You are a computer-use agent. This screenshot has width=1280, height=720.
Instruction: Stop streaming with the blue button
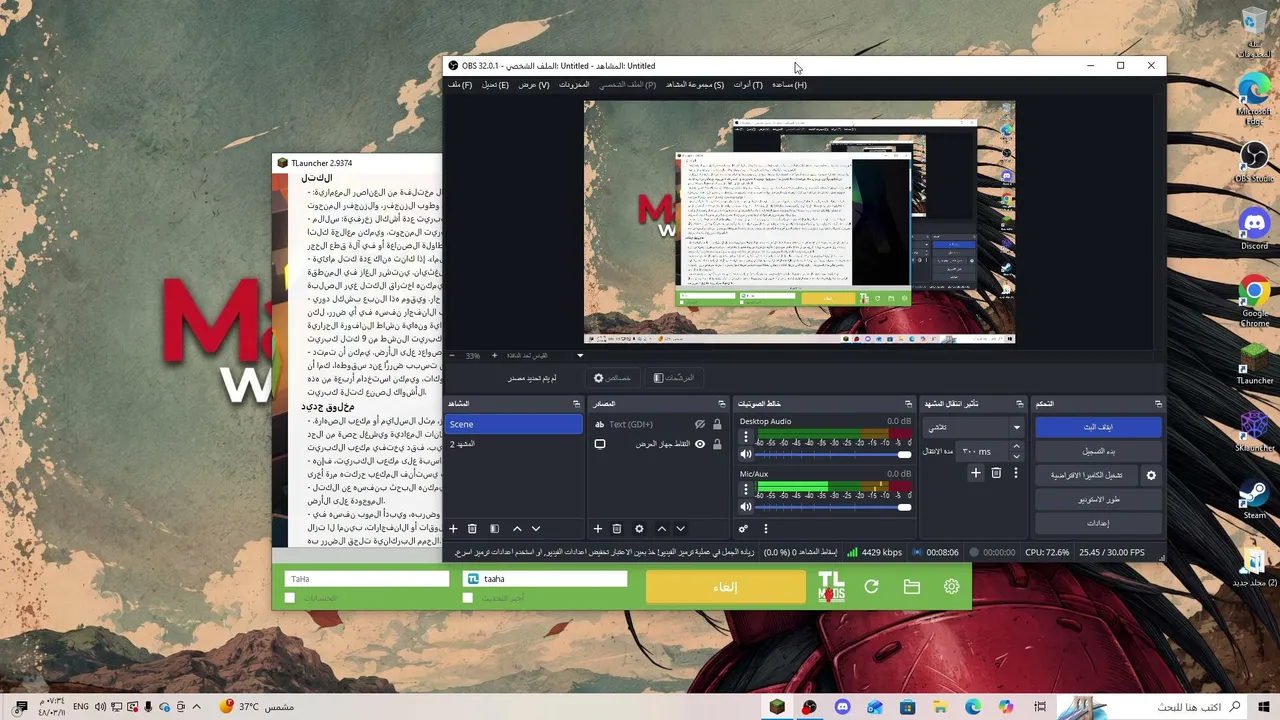click(1098, 427)
